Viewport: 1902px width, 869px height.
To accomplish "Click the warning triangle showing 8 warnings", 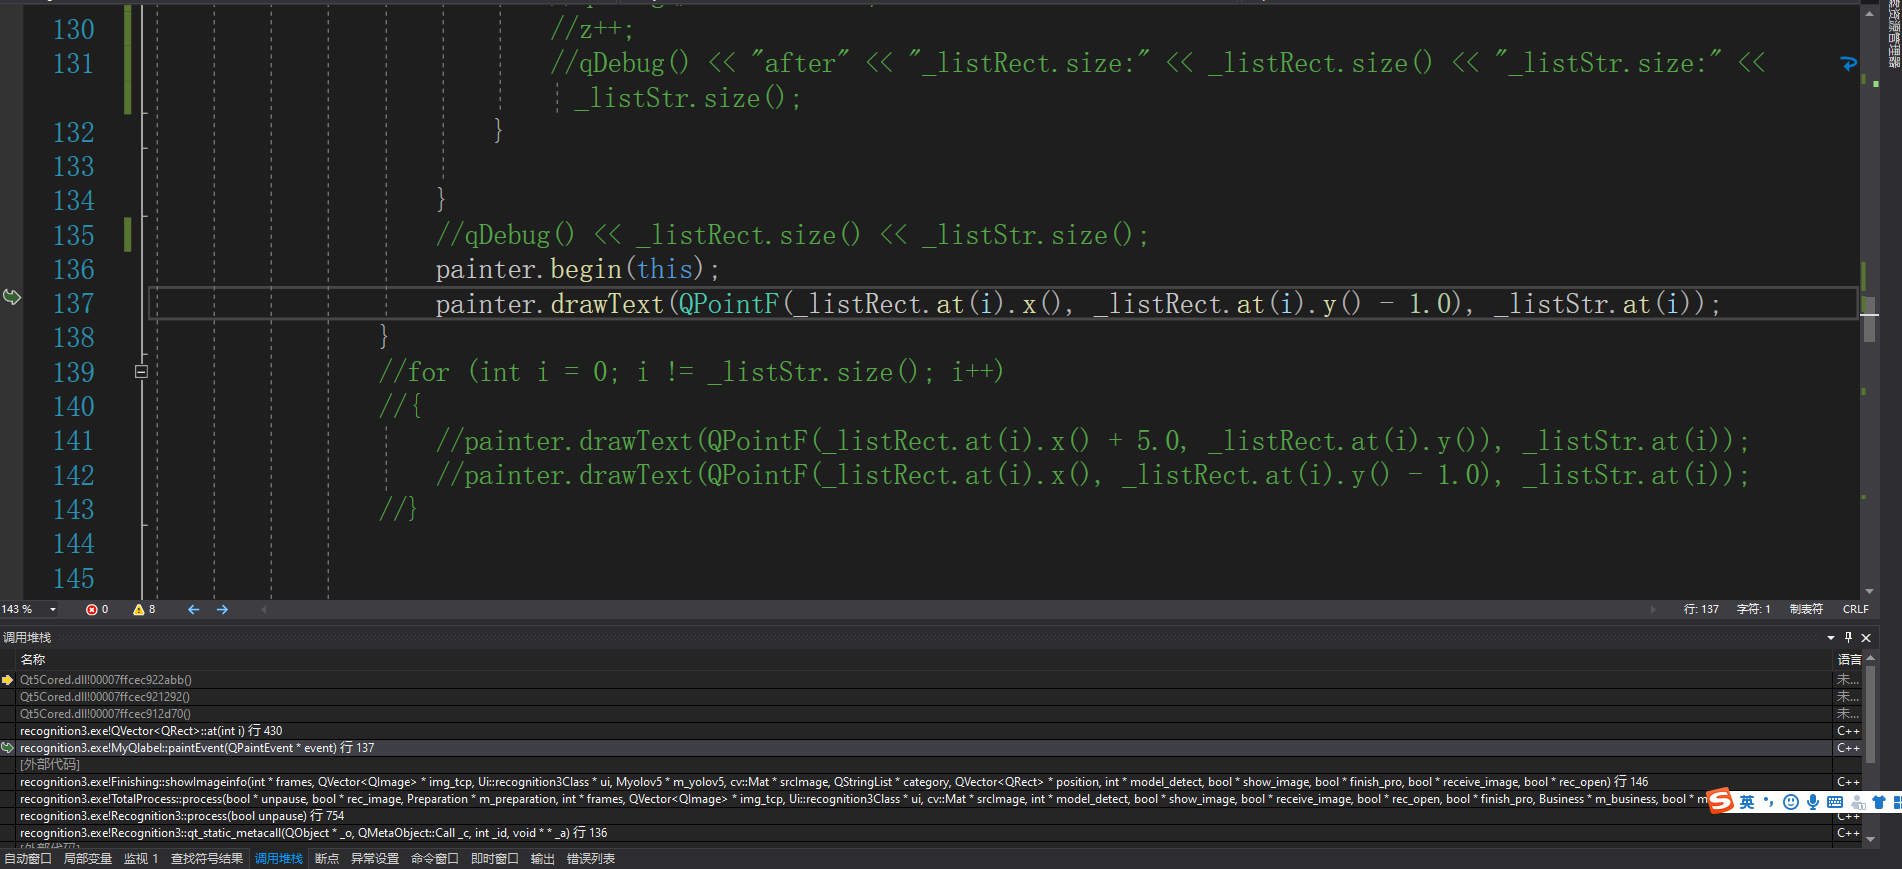I will [139, 609].
